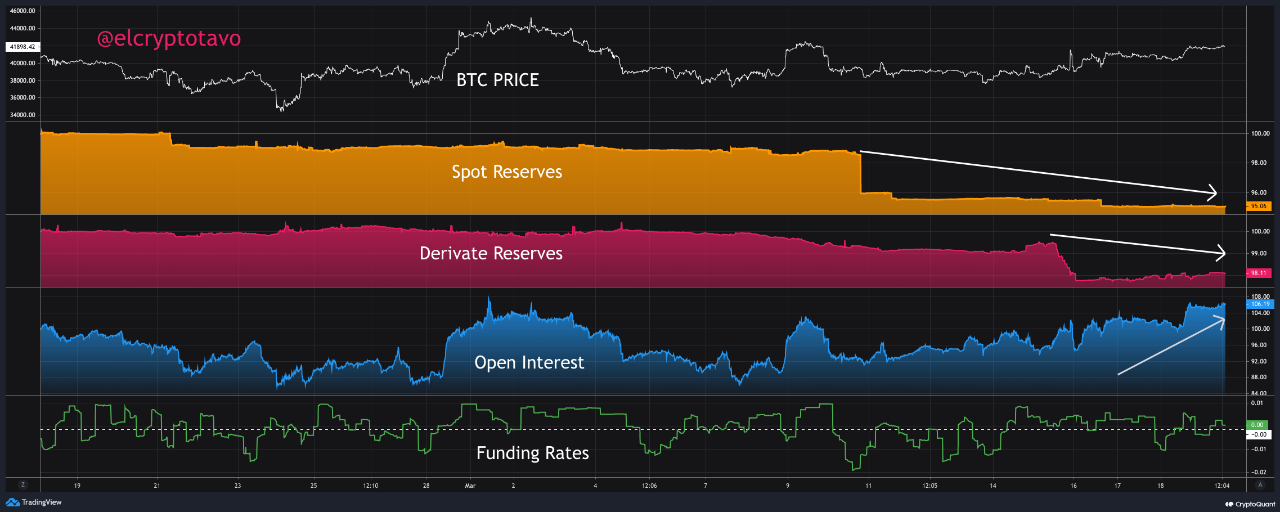The width and height of the screenshot is (1280, 512).
Task: Select the BTC PRICE chart label
Action: [x=497, y=80]
